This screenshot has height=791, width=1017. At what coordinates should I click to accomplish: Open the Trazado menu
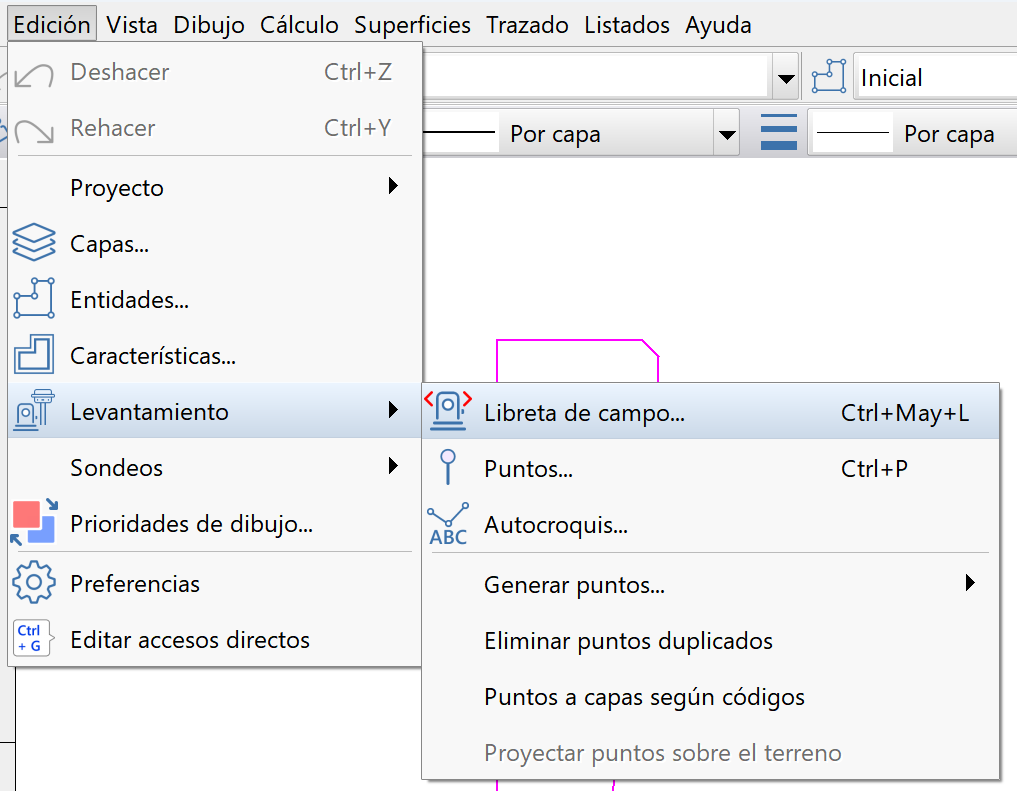(x=527, y=25)
